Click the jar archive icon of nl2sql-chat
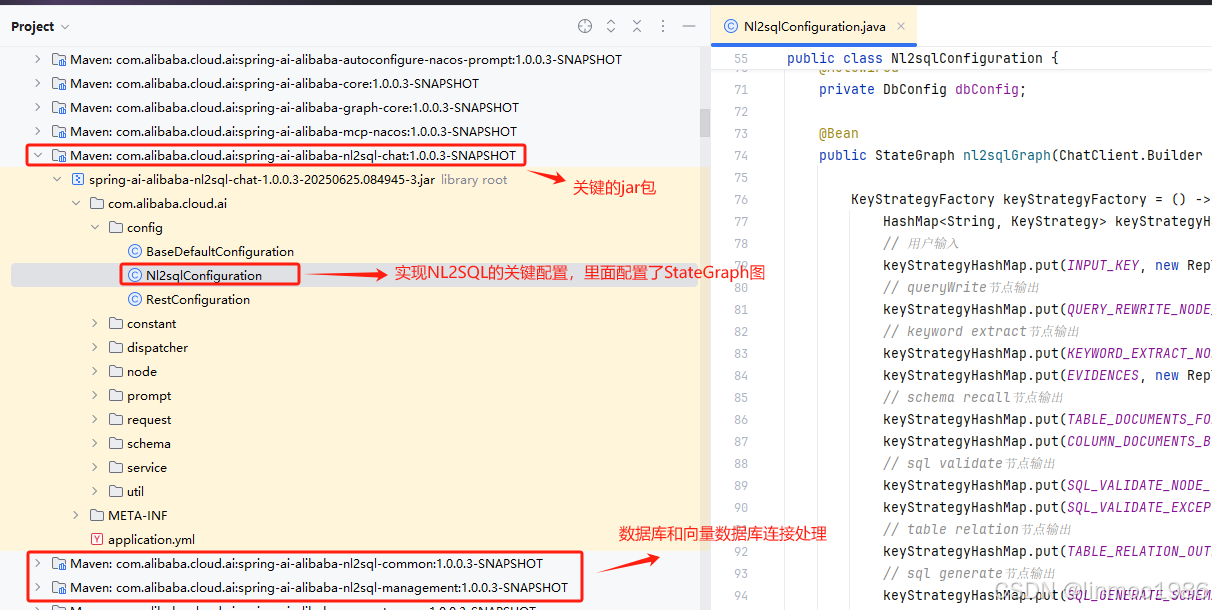The image size is (1212, 610). tap(77, 179)
